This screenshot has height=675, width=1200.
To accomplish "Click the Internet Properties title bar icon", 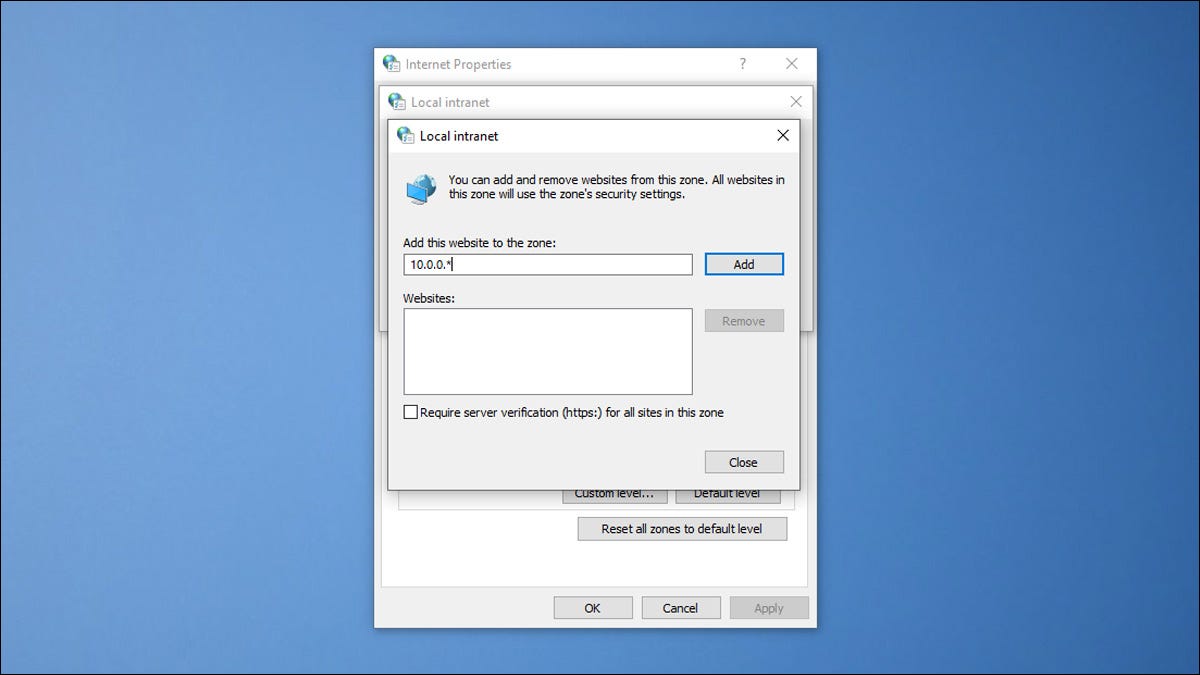I will 391,64.
